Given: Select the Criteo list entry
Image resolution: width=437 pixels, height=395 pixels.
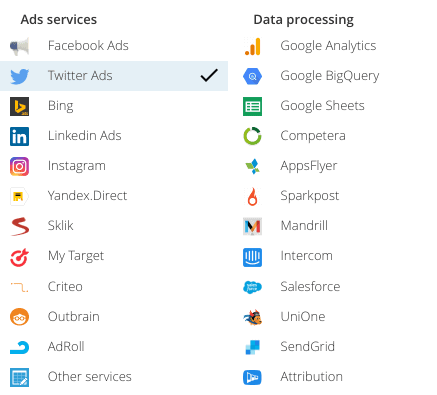Looking at the screenshot, I should [114, 287].
